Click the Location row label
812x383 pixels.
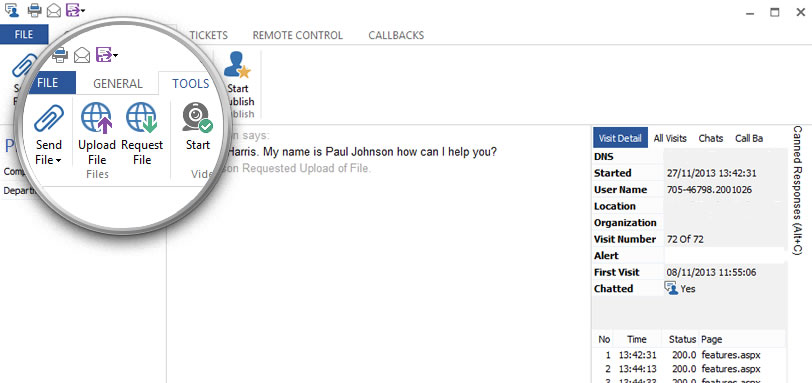pyautogui.click(x=615, y=206)
